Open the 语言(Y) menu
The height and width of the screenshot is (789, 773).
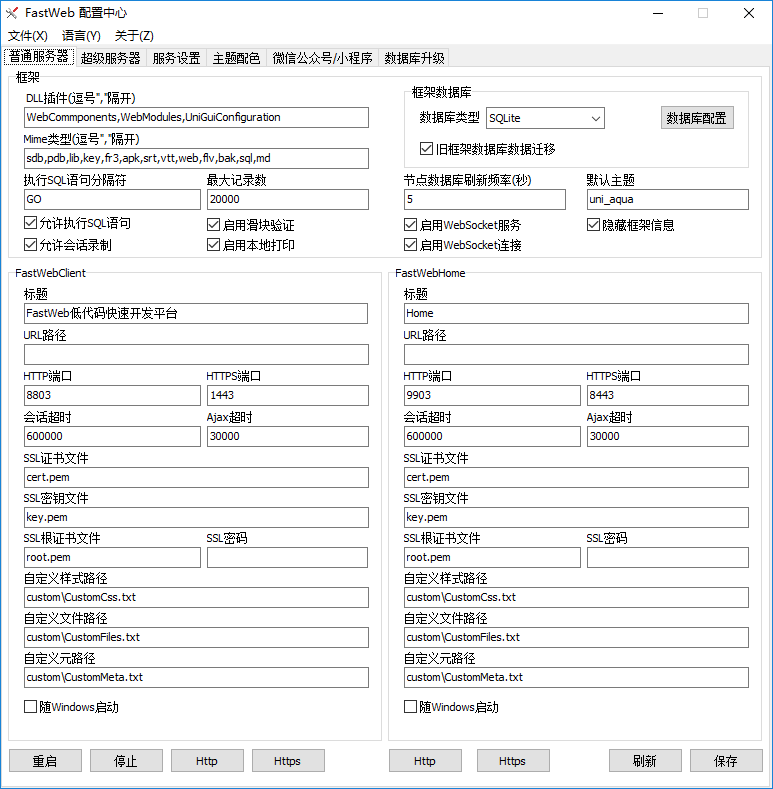81,35
